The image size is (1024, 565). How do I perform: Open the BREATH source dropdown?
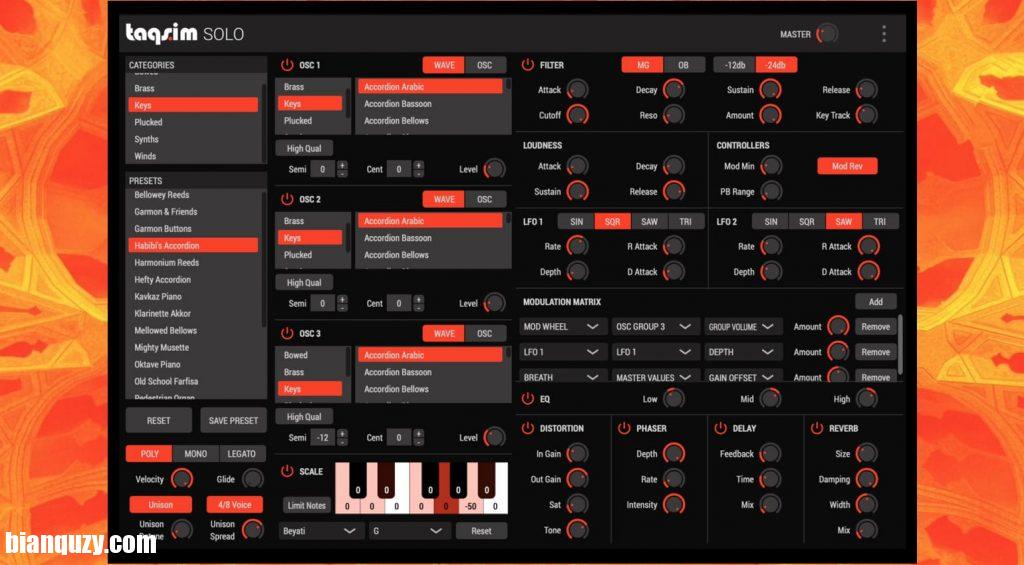(x=562, y=377)
